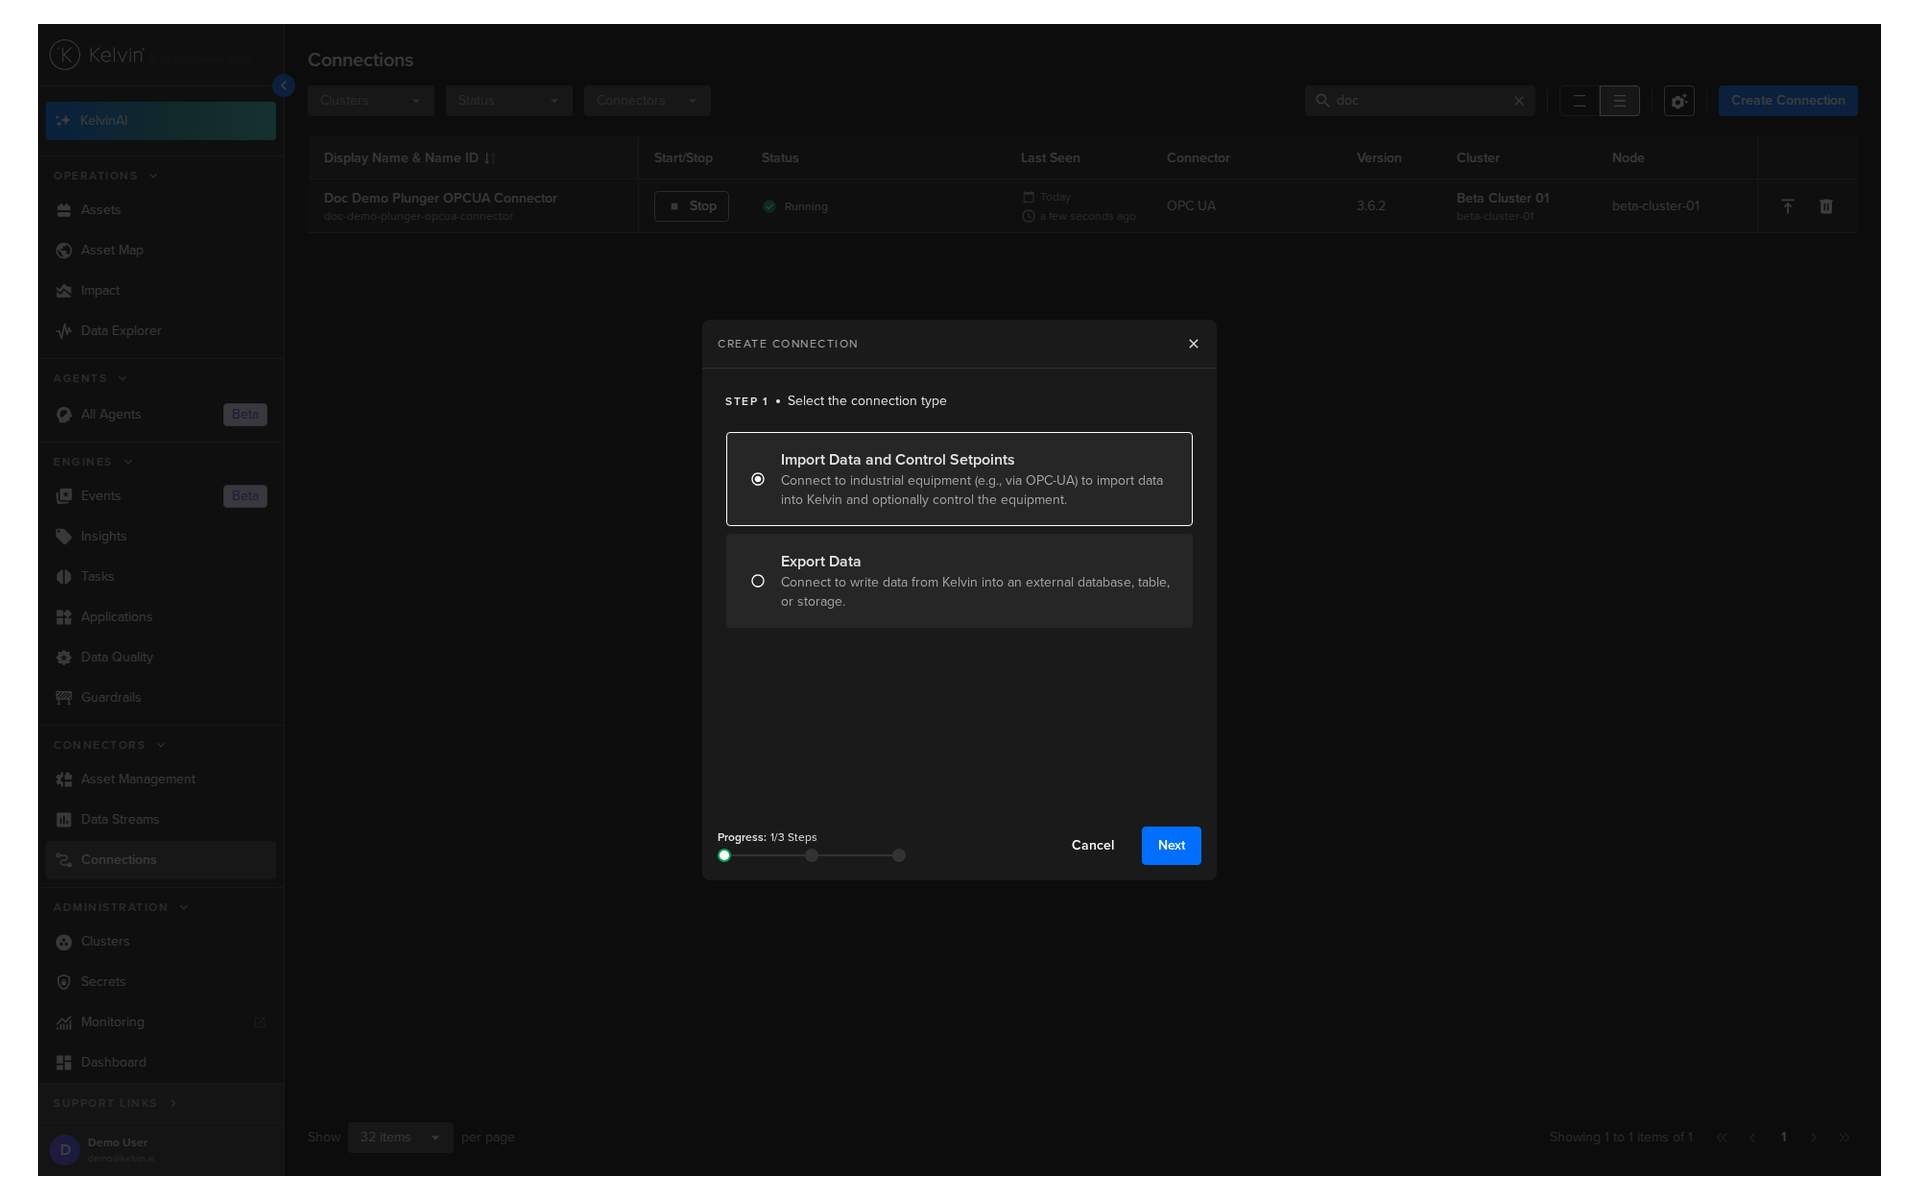The height and width of the screenshot is (1200, 1920).
Task: Go to Connections in the sidebar
Action: click(160, 860)
